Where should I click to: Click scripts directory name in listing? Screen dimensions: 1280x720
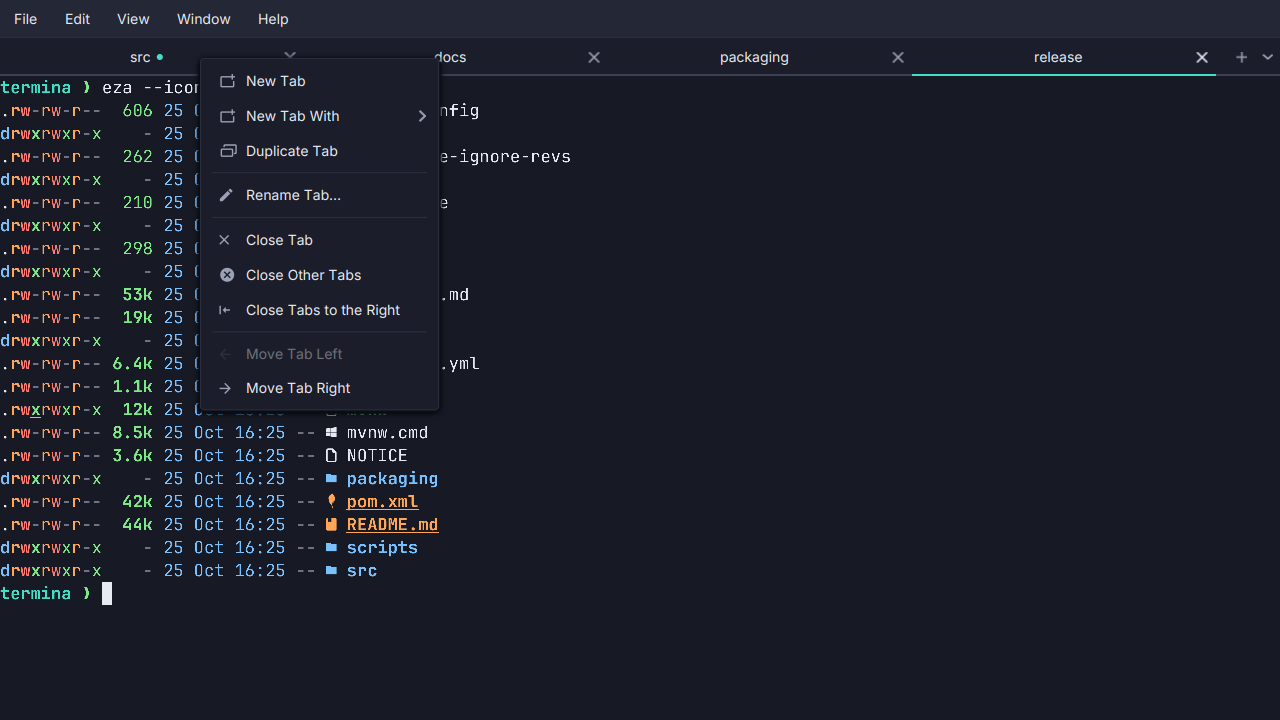(x=382, y=548)
